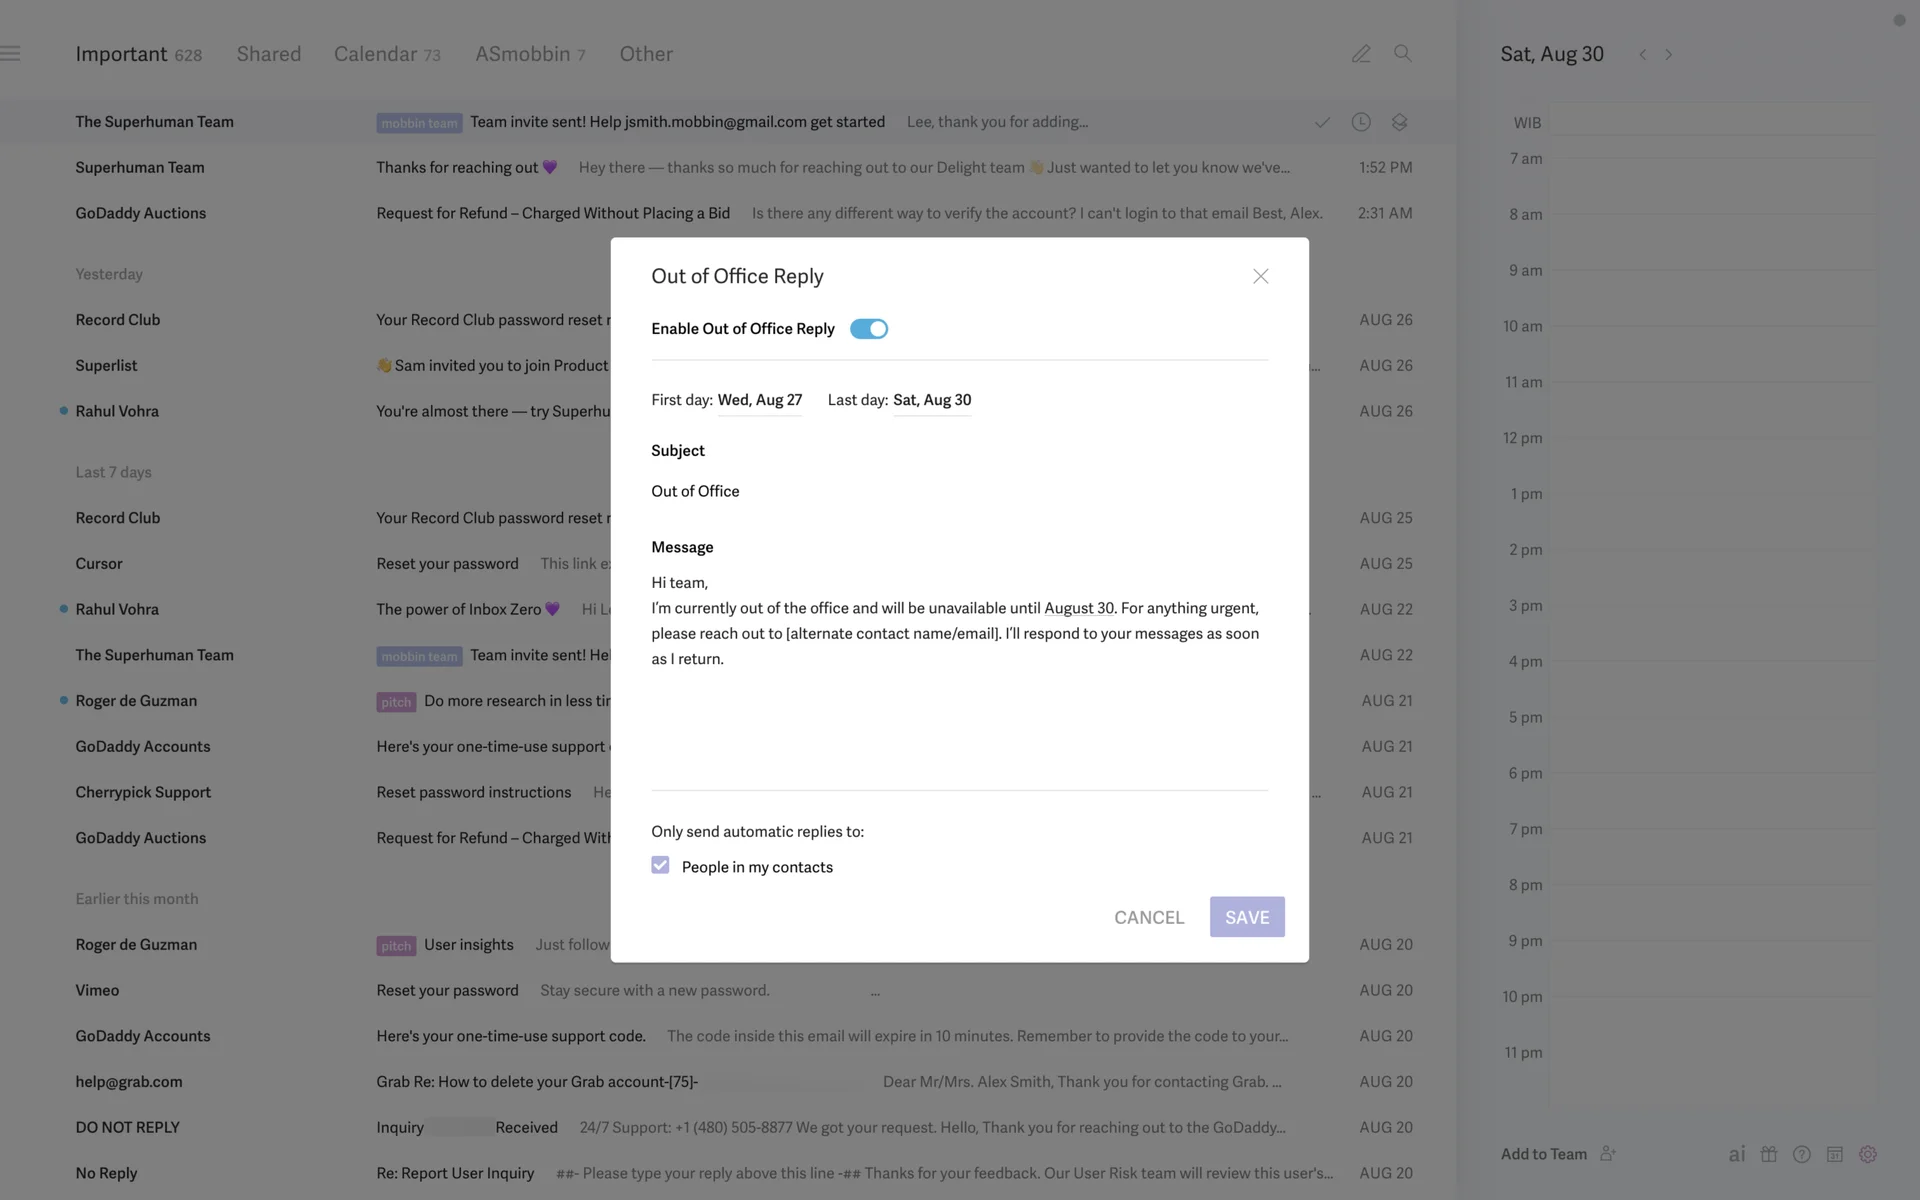
Task: Click the gift referral icon
Action: click(x=1769, y=1154)
